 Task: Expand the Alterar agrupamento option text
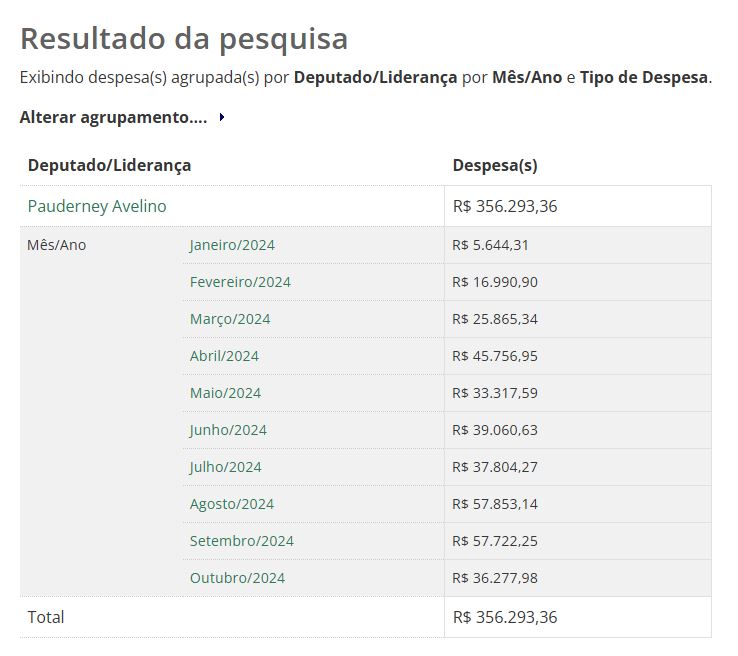coord(113,118)
